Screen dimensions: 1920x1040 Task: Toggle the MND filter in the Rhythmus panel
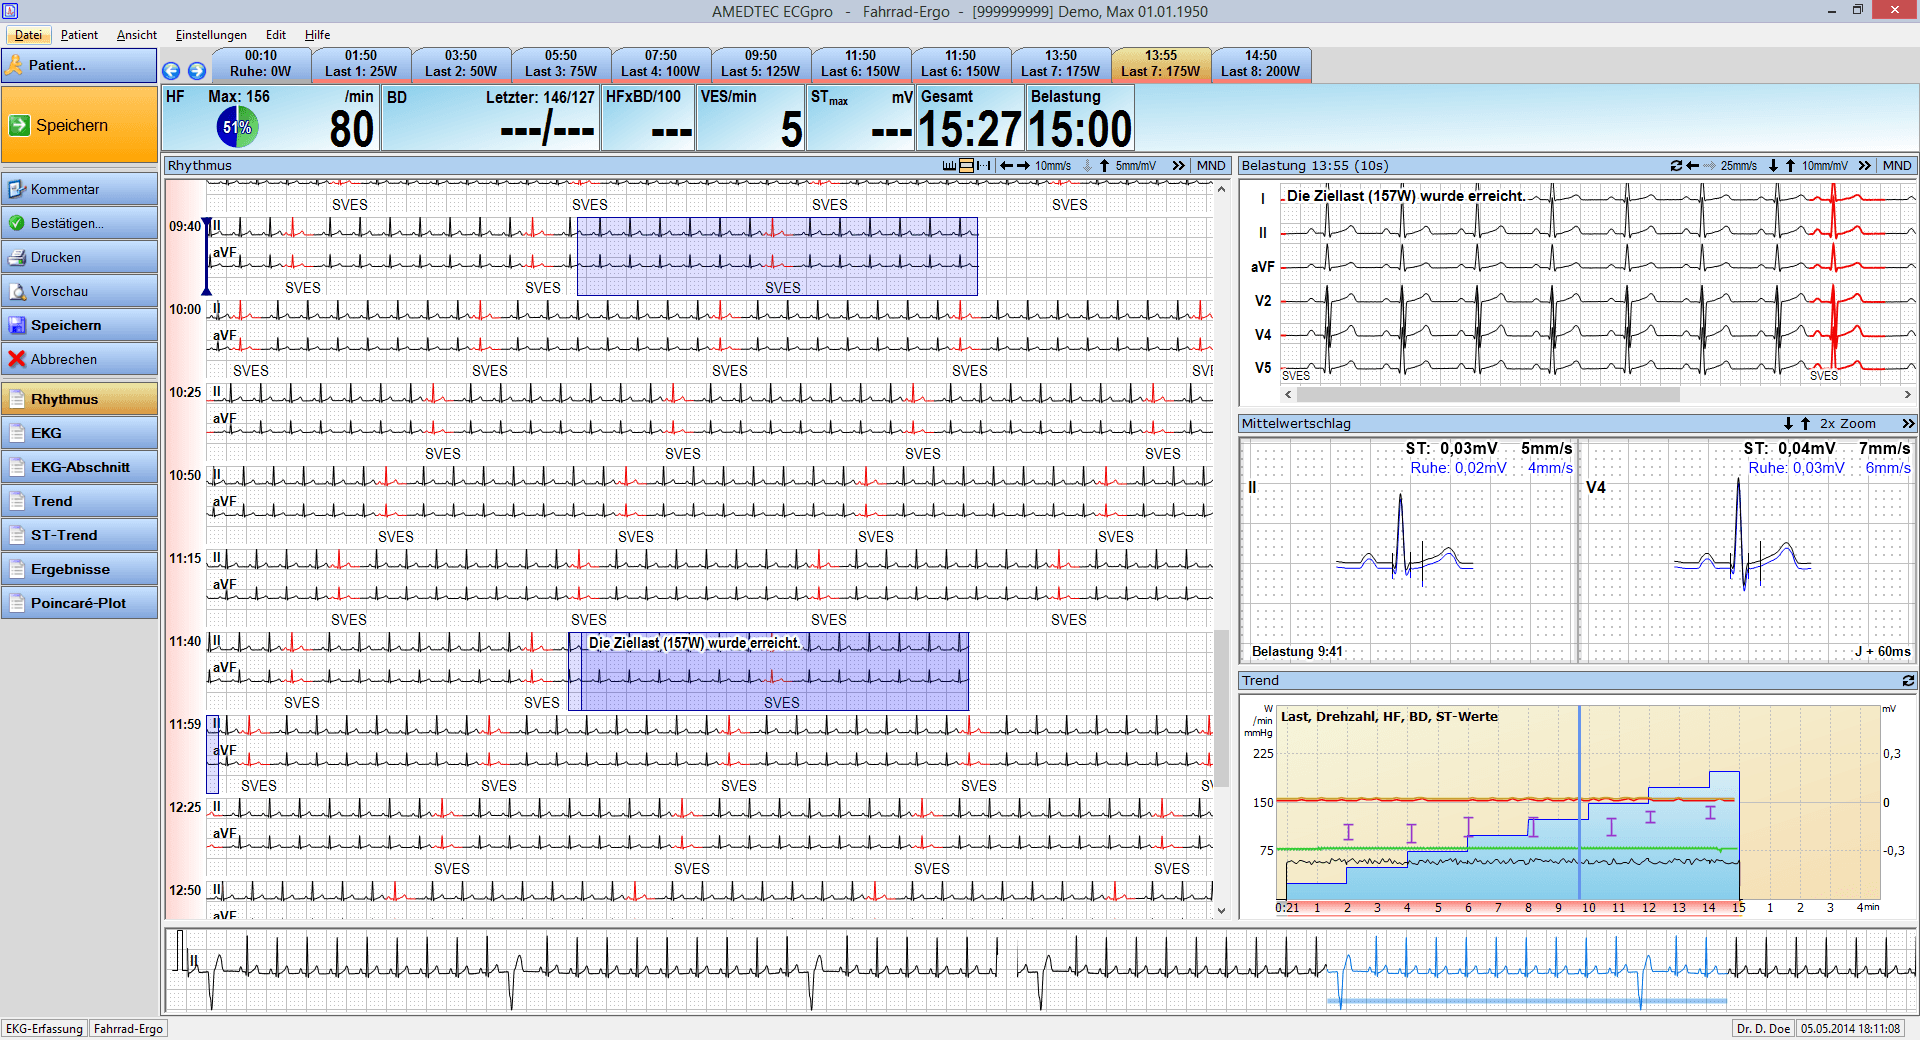click(1211, 166)
